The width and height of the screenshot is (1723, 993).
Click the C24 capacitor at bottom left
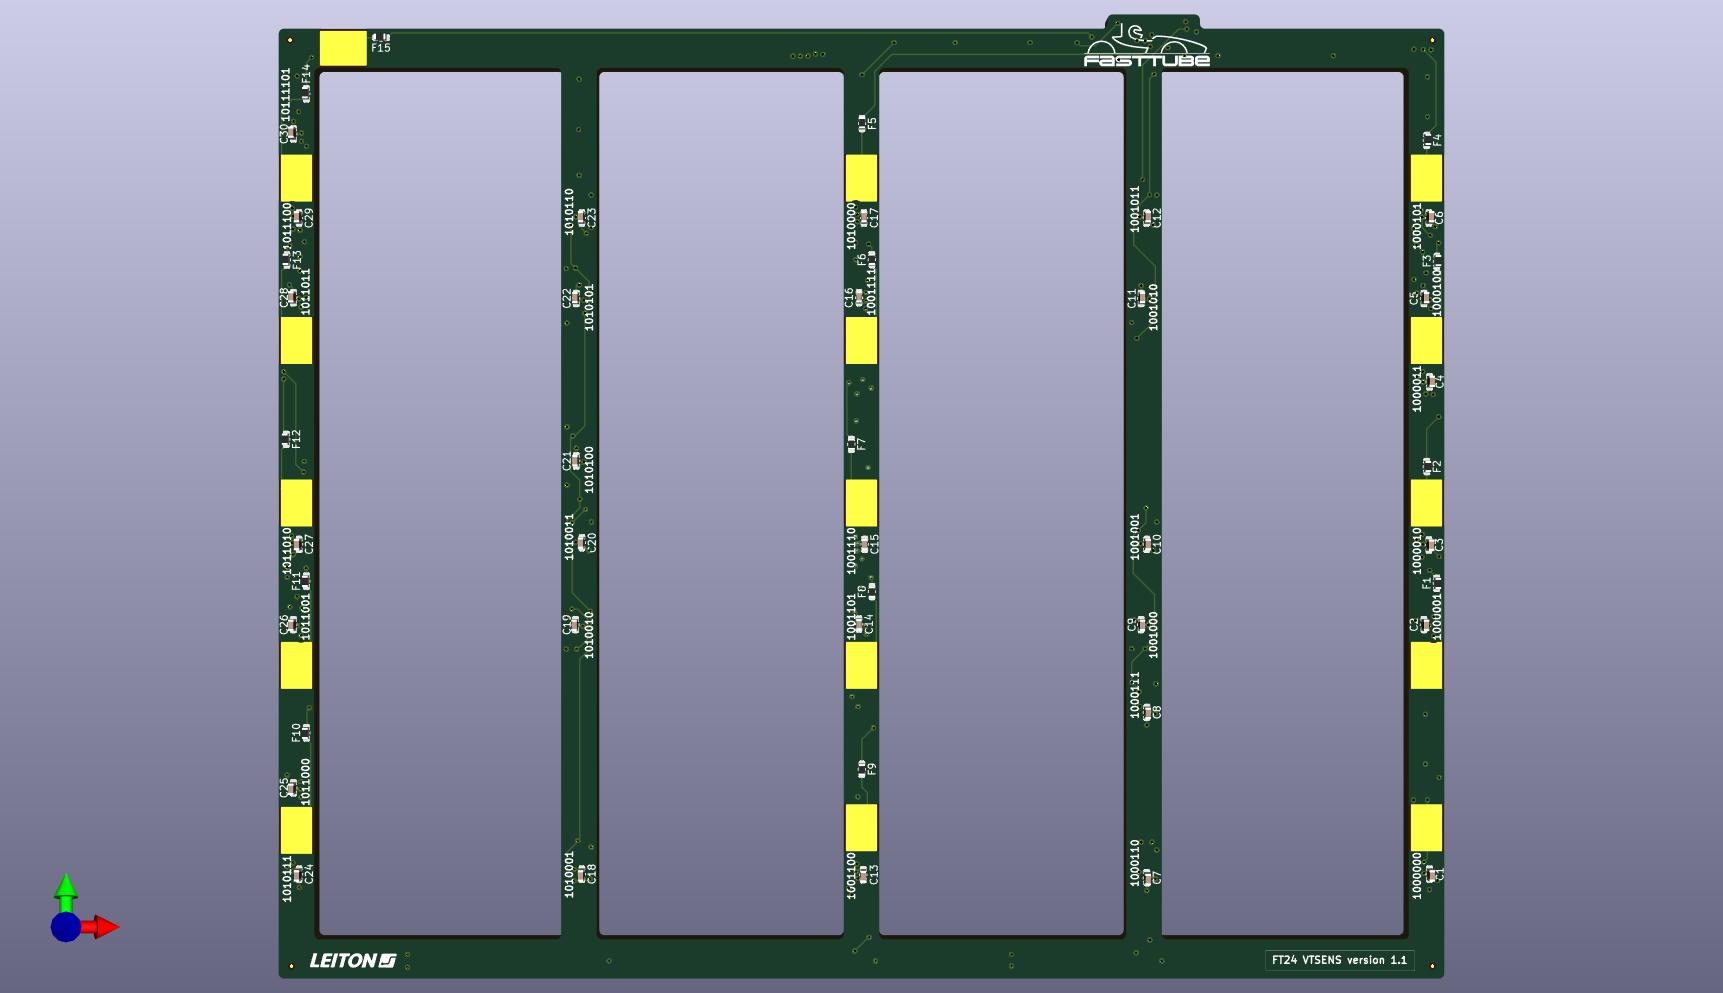tap(299, 875)
